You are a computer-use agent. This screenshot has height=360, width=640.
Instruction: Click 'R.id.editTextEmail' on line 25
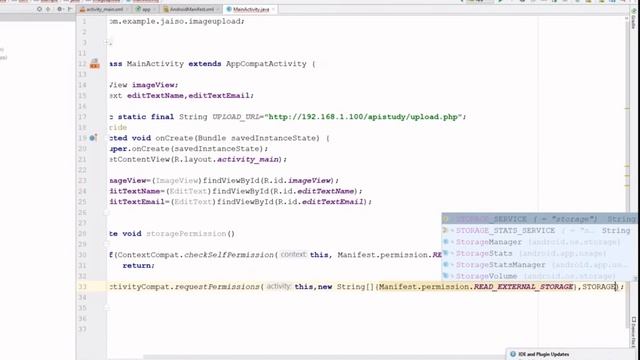coord(320,202)
